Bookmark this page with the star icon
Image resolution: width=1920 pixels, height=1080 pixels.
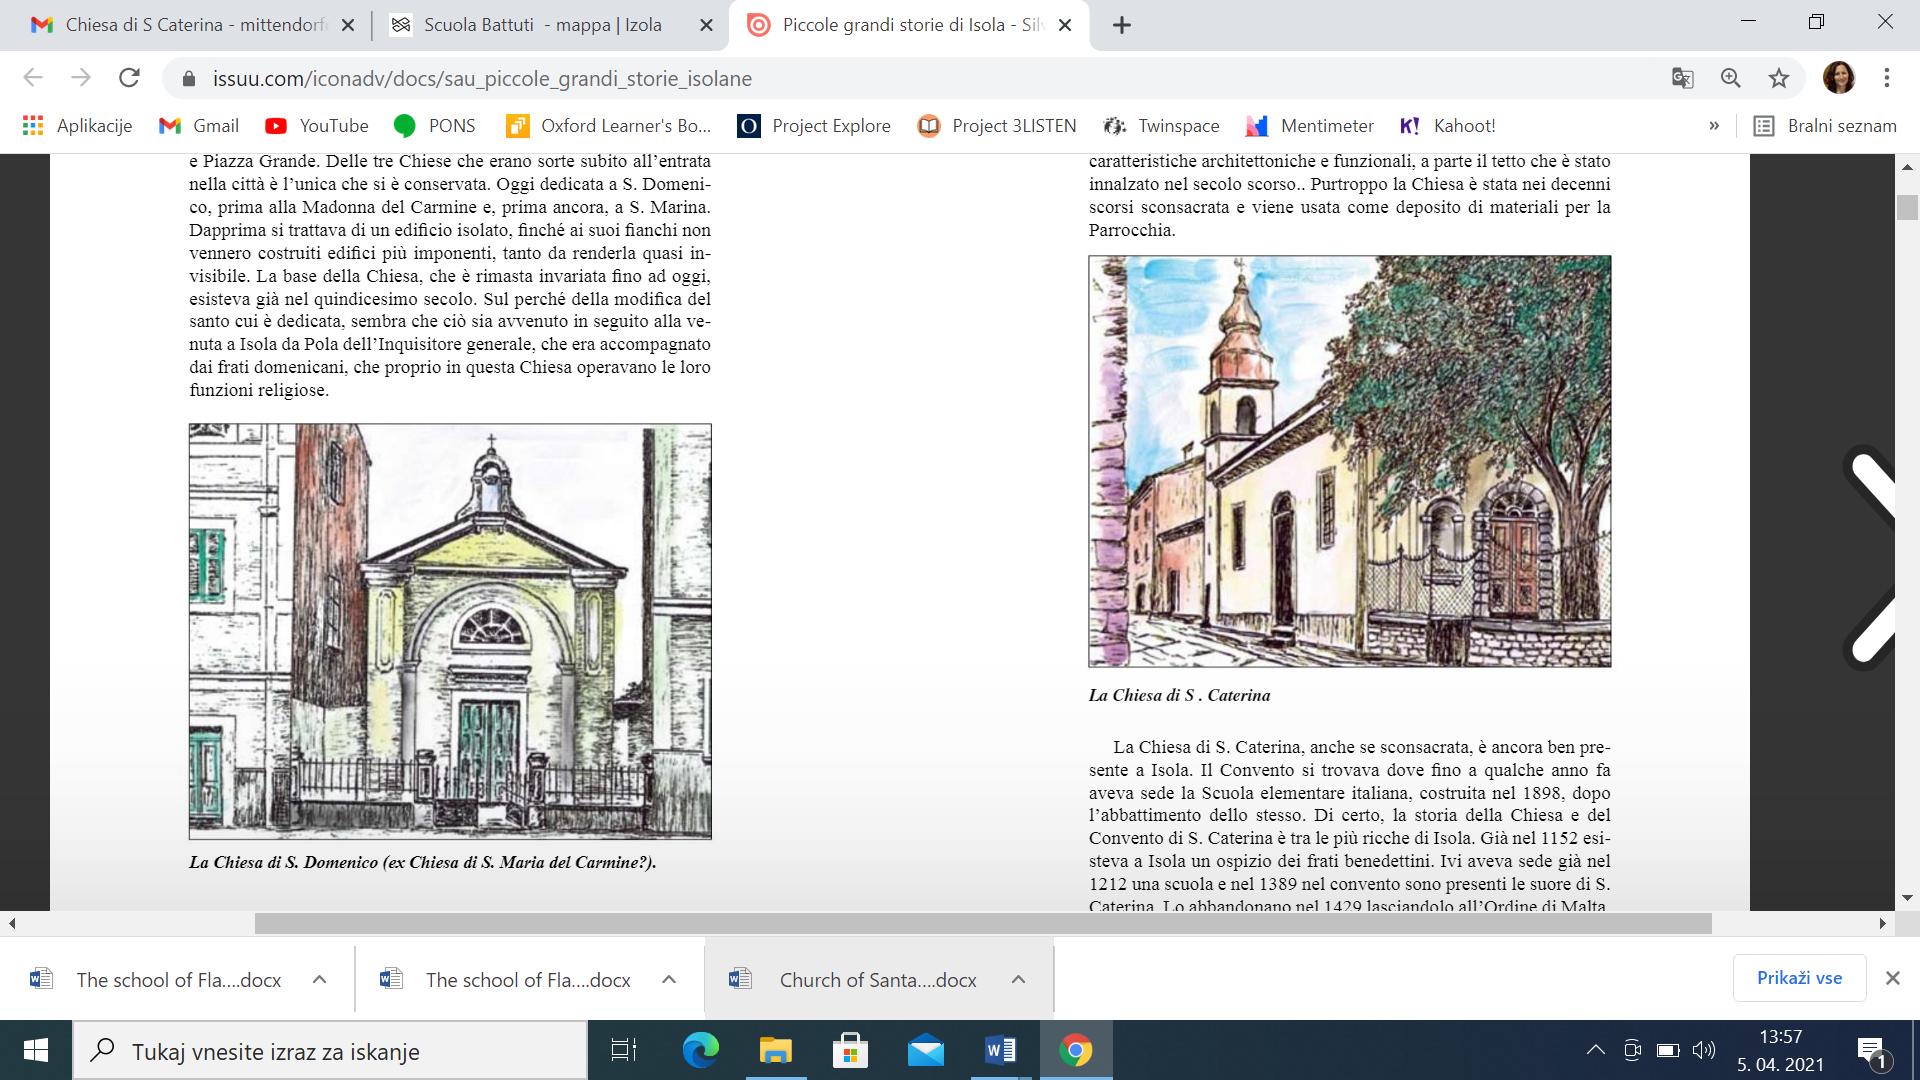pos(1779,78)
